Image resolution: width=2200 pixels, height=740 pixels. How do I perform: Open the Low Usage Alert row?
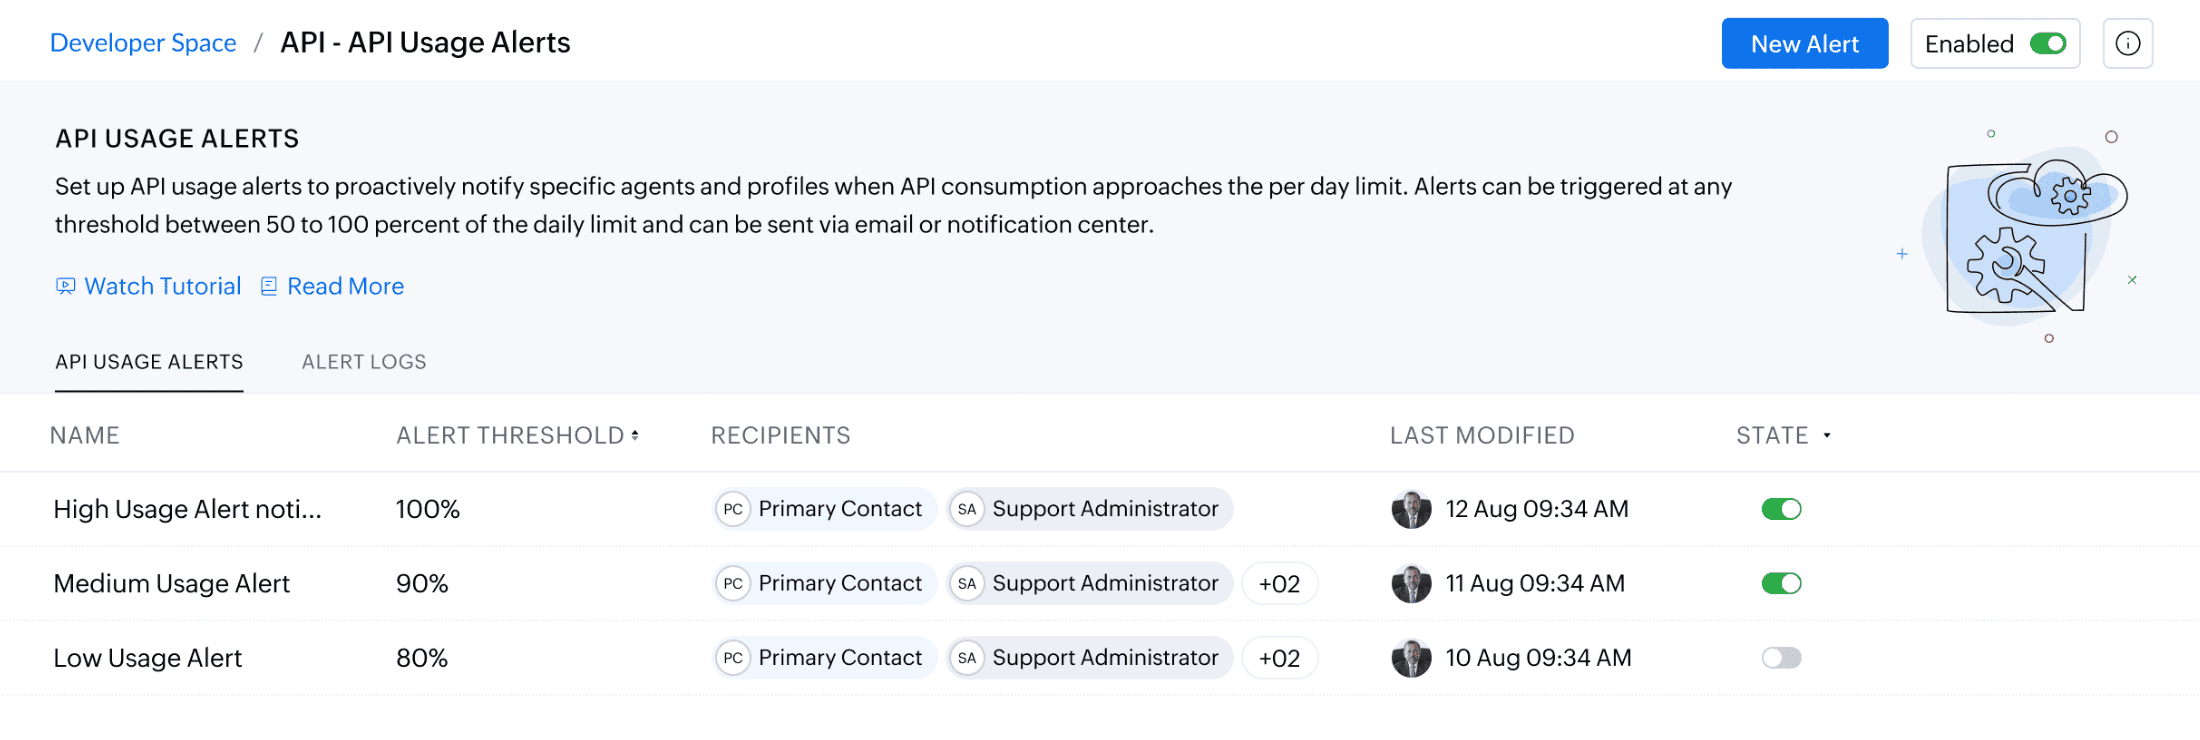(x=148, y=658)
